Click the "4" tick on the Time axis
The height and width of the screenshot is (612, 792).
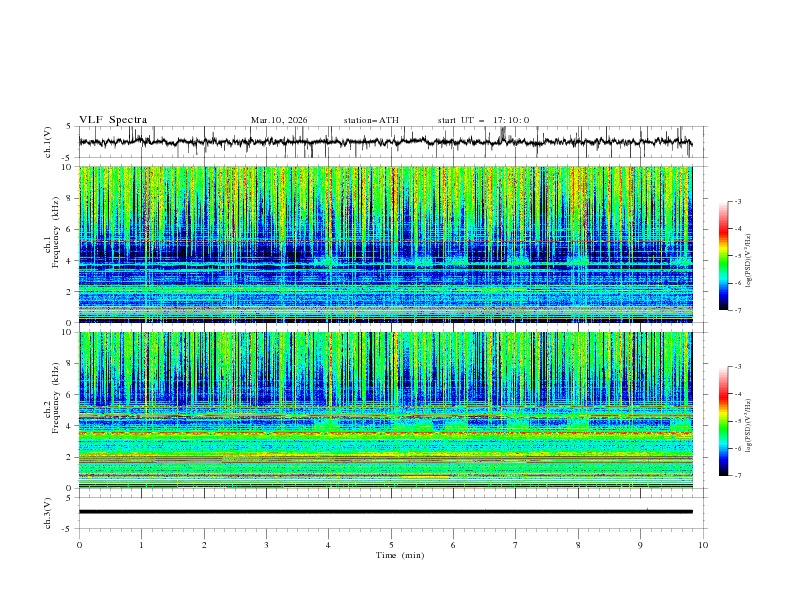coord(328,545)
